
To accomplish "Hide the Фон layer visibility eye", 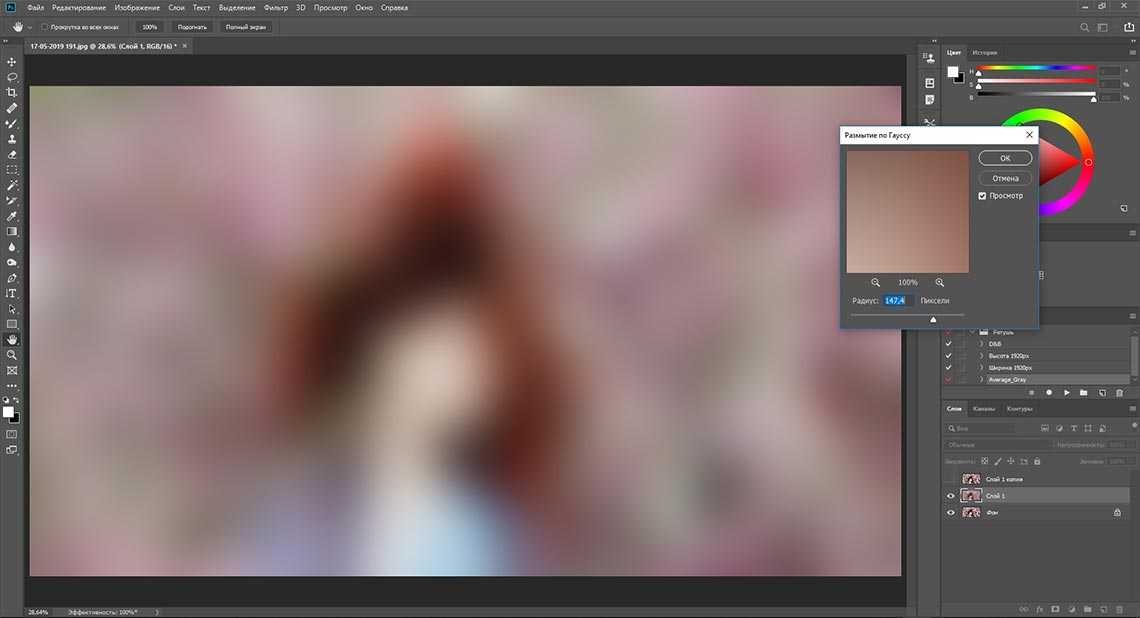I will [950, 512].
